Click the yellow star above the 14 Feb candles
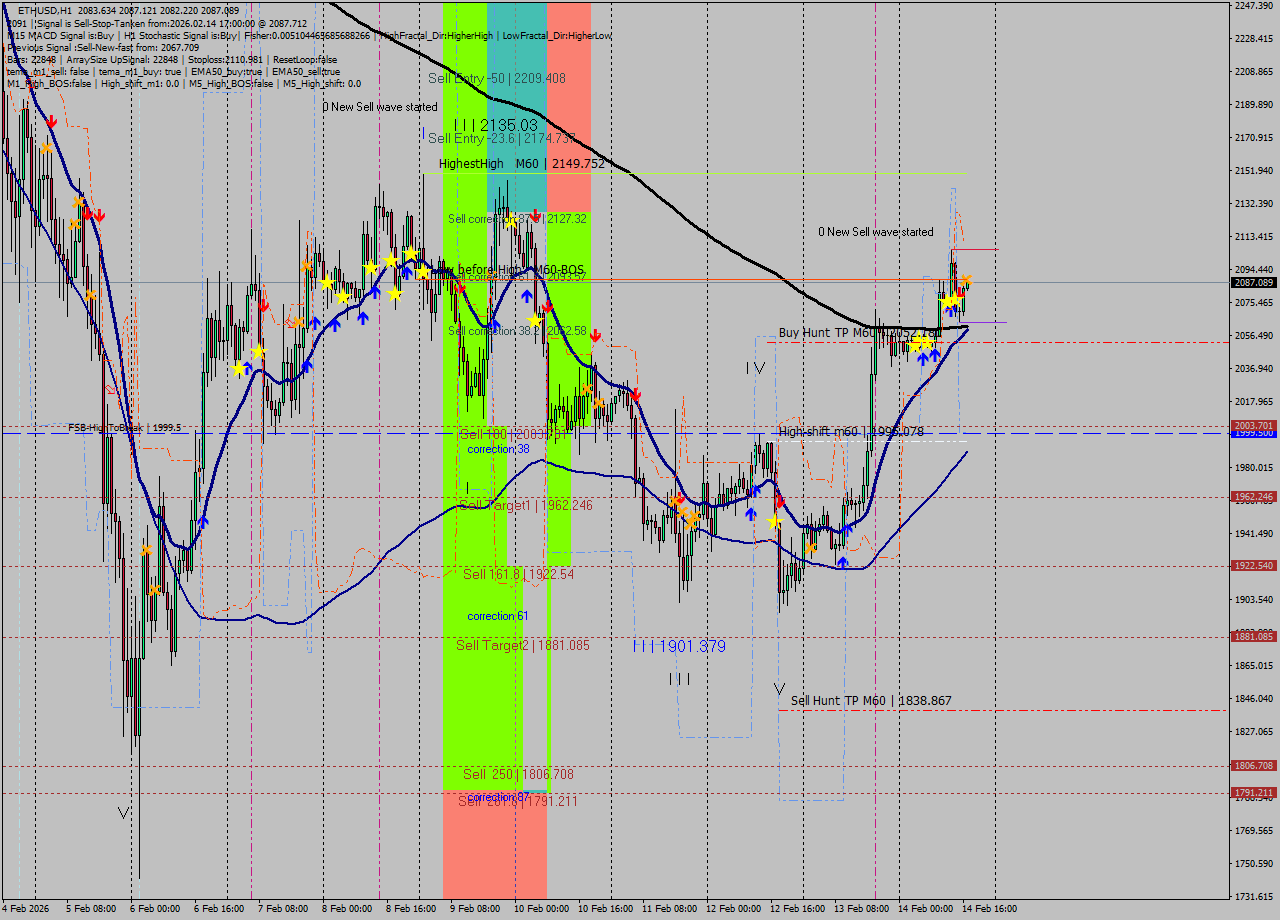The width and height of the screenshot is (1280, 920). pos(951,301)
